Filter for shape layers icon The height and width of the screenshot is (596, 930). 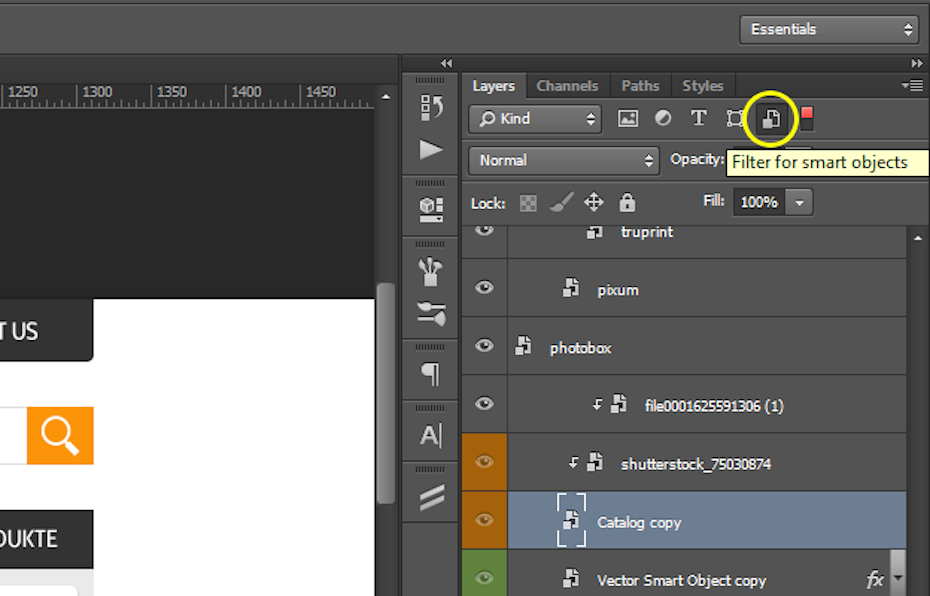pos(735,119)
